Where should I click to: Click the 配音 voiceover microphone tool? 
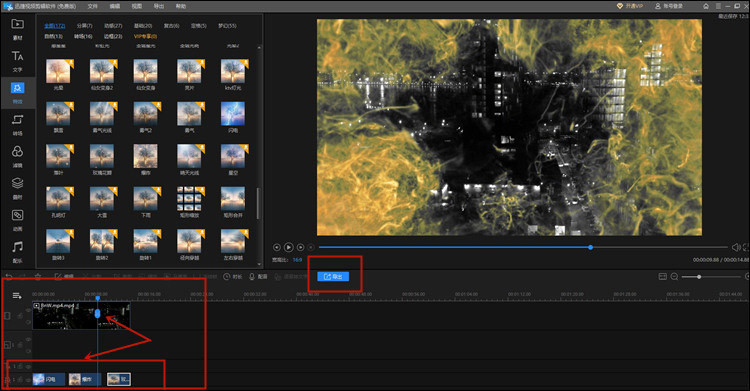tap(258, 277)
